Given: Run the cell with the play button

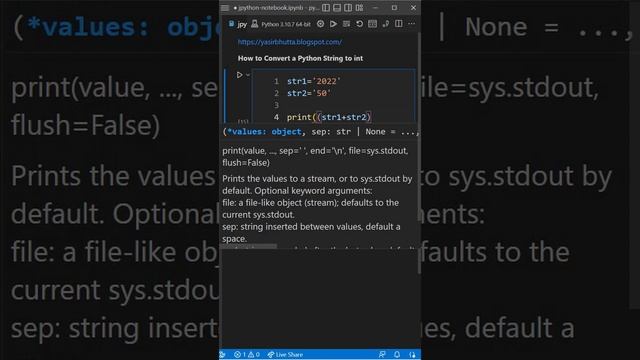Looking at the screenshot, I should [239, 75].
